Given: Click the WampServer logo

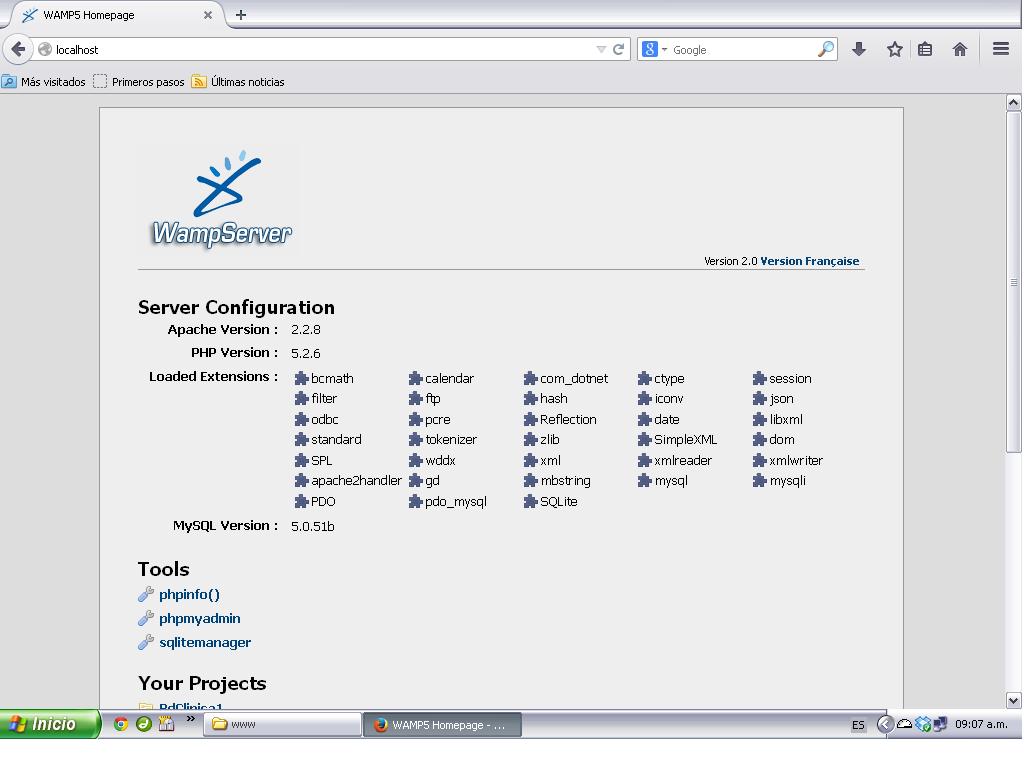Looking at the screenshot, I should 221,199.
